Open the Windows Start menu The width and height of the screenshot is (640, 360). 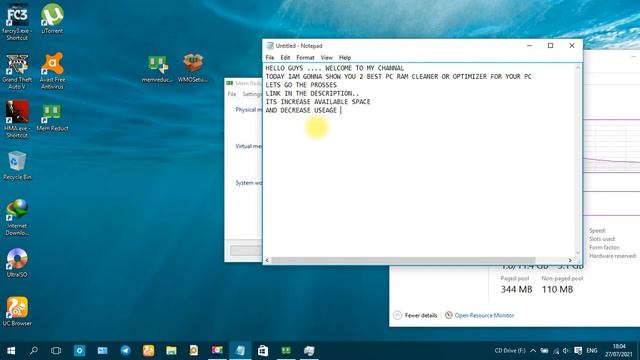pyautogui.click(x=11, y=351)
